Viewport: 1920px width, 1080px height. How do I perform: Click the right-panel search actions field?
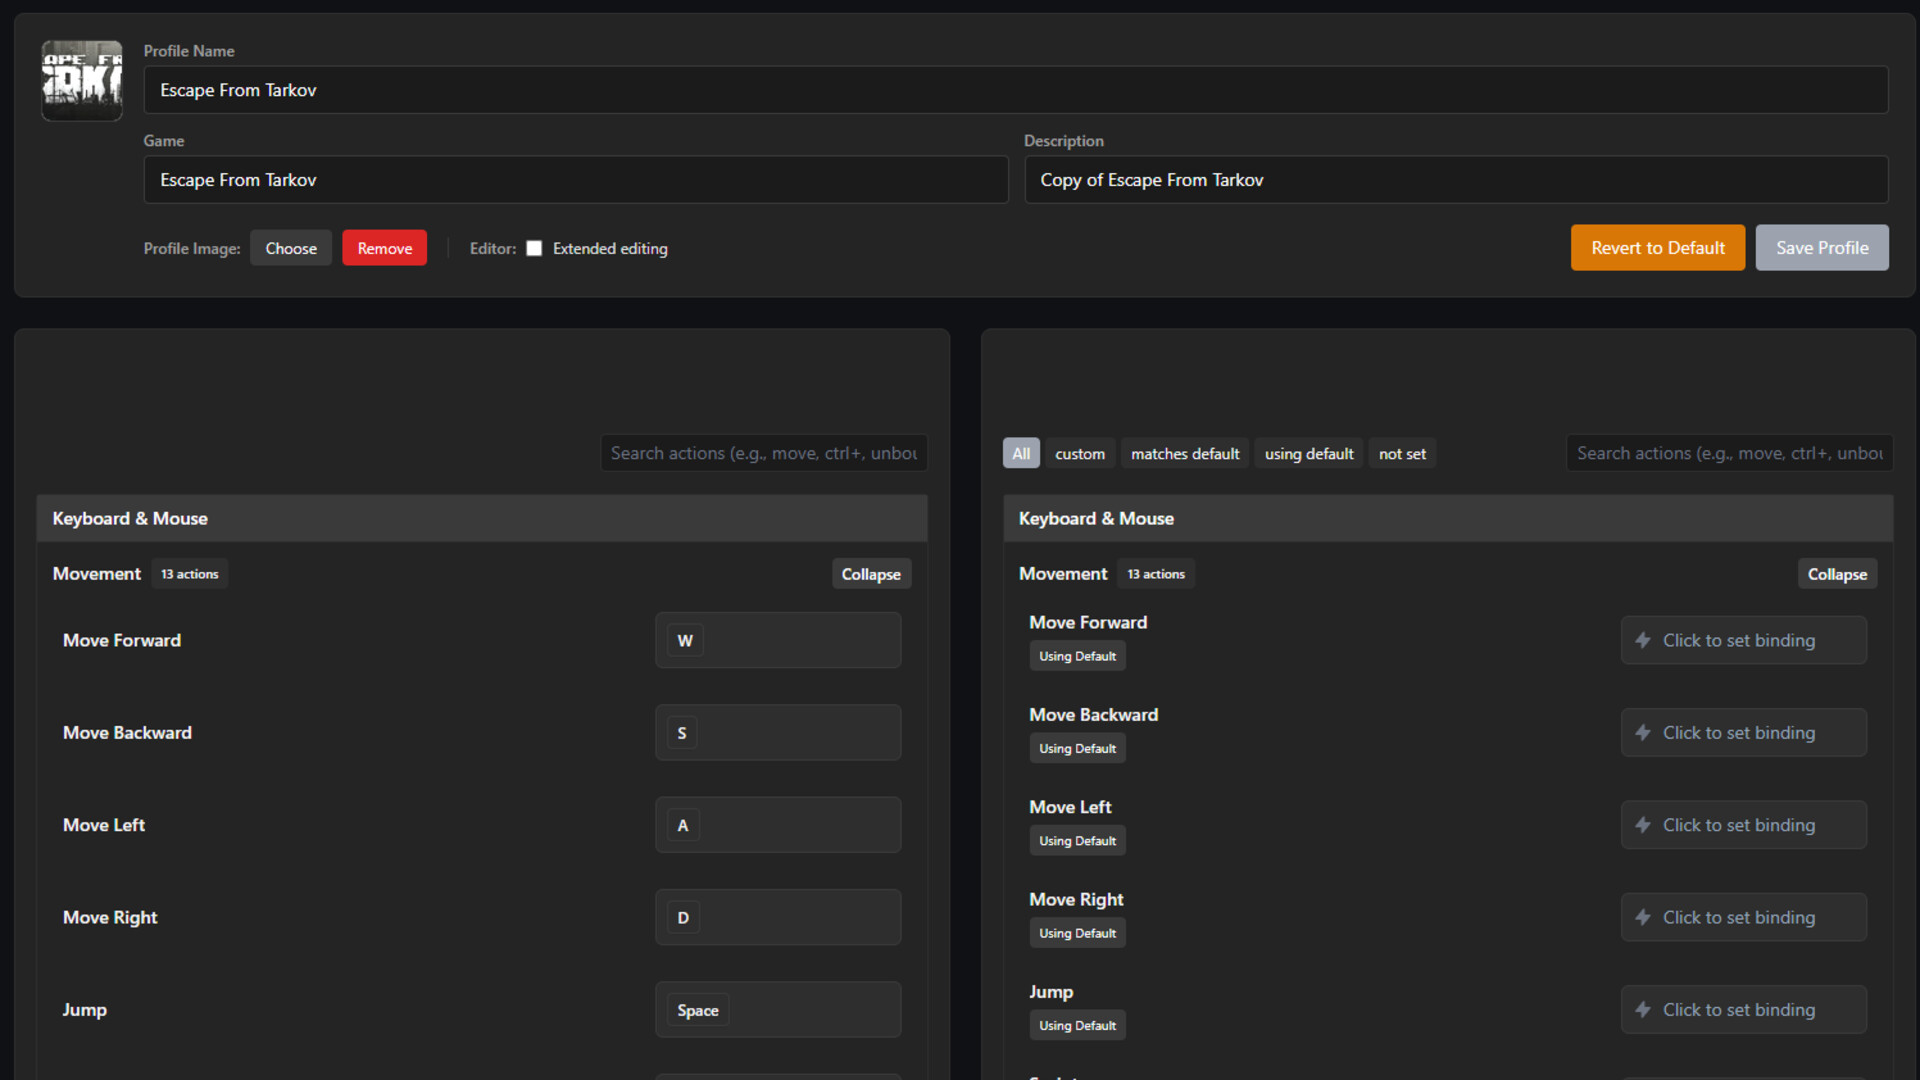tap(1729, 453)
